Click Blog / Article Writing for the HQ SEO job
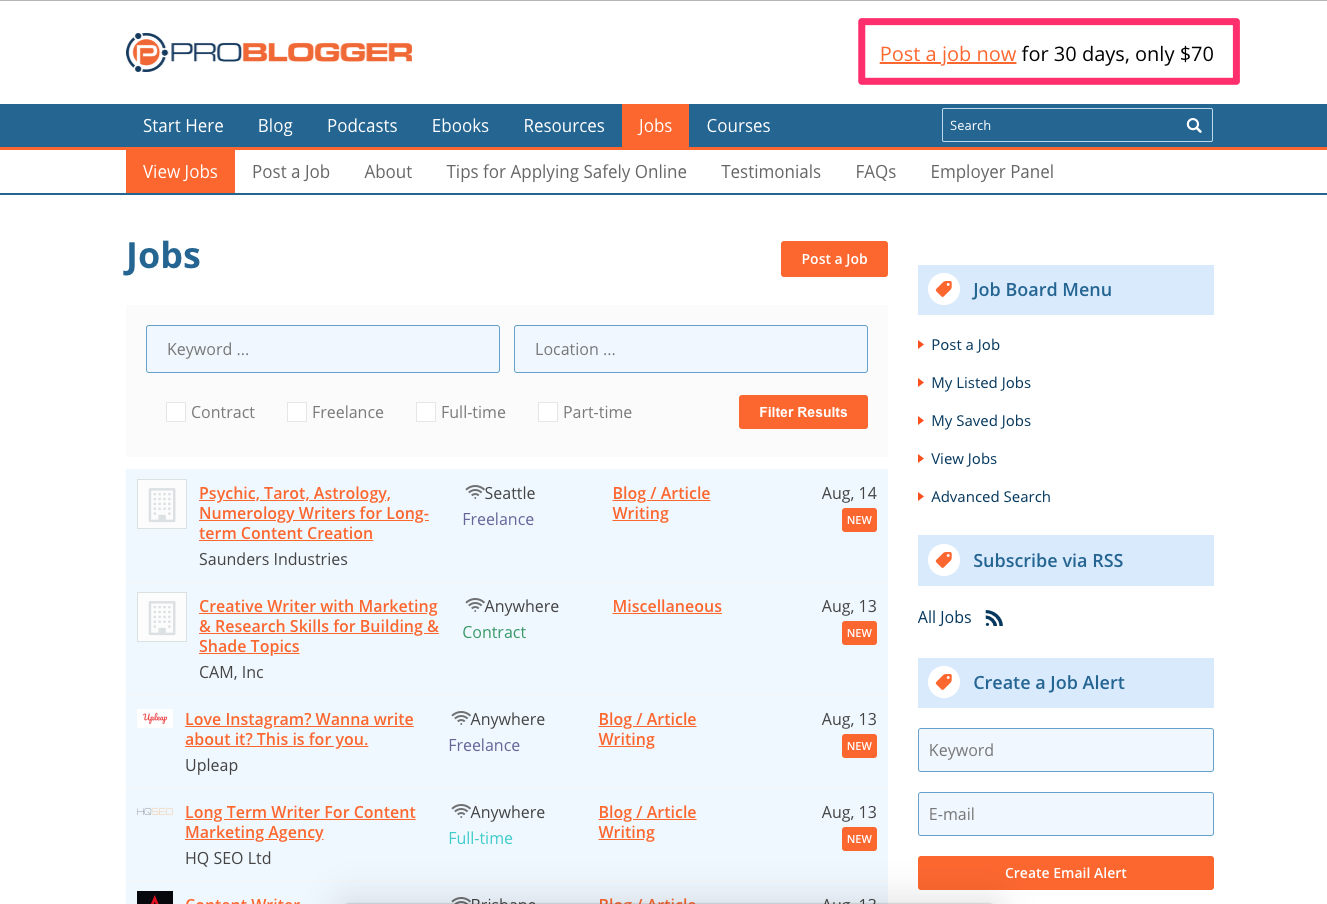Screen dimensions: 1327x904 coord(647,822)
